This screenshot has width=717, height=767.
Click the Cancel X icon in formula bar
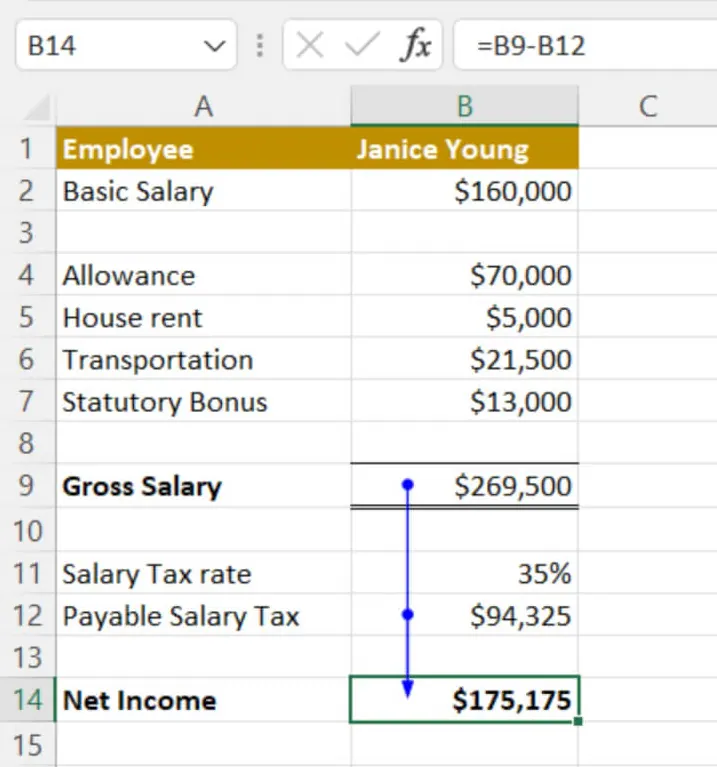pyautogui.click(x=310, y=46)
